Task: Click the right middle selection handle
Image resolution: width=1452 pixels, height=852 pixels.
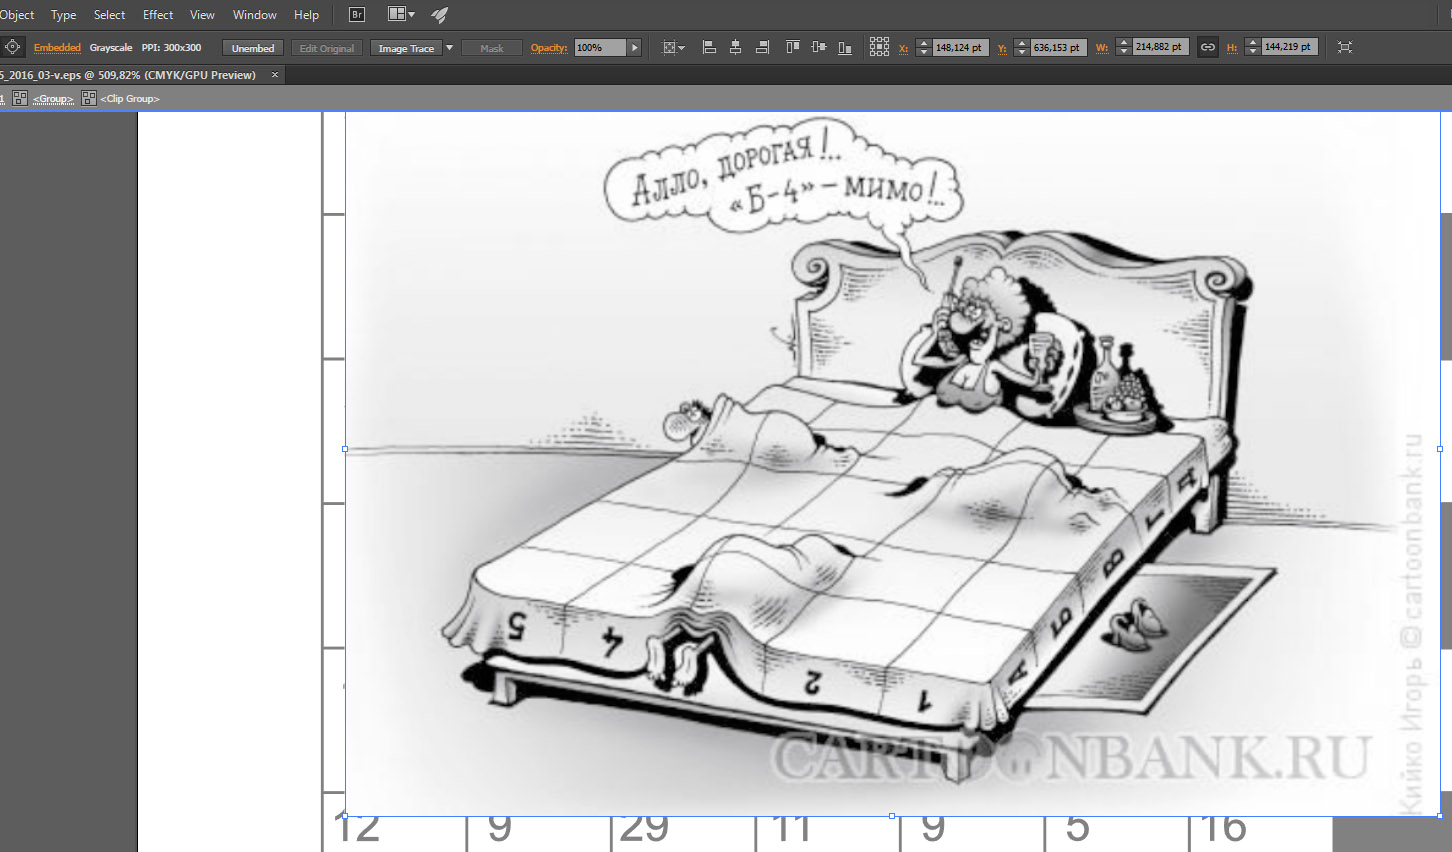Action: point(1440,449)
